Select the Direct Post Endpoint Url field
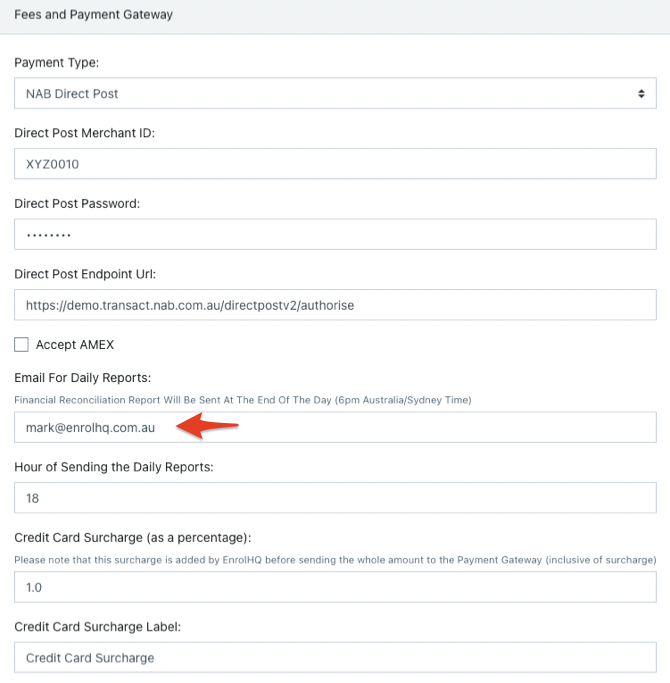Viewport: 670px width, 683px height. (335, 305)
